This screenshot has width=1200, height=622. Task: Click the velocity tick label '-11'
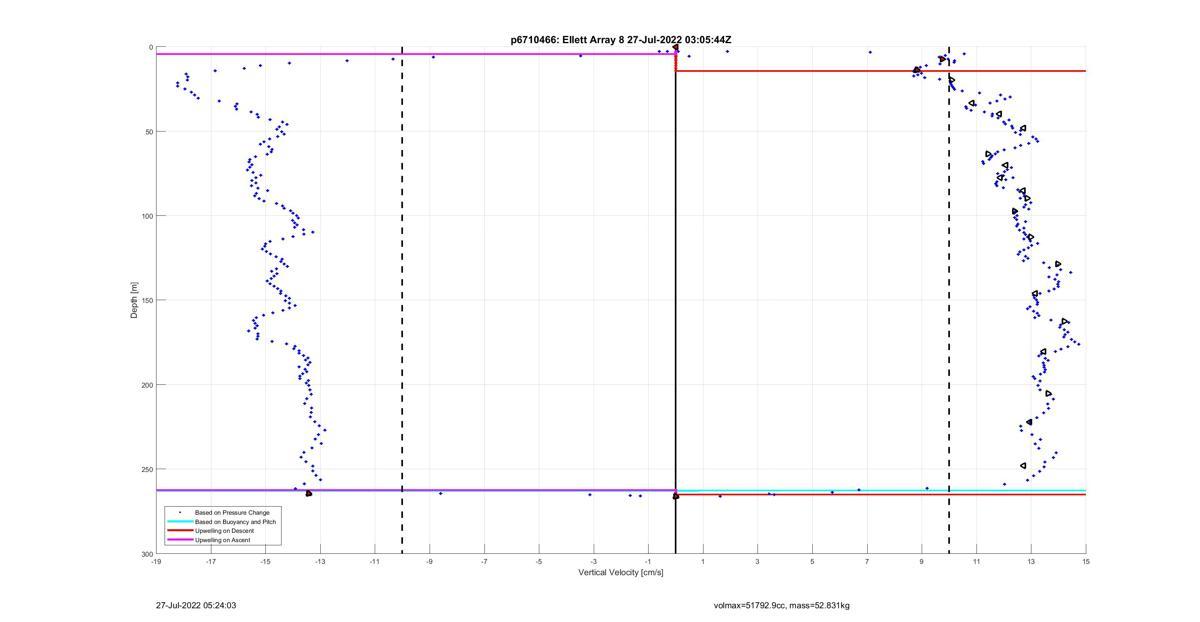click(x=375, y=562)
